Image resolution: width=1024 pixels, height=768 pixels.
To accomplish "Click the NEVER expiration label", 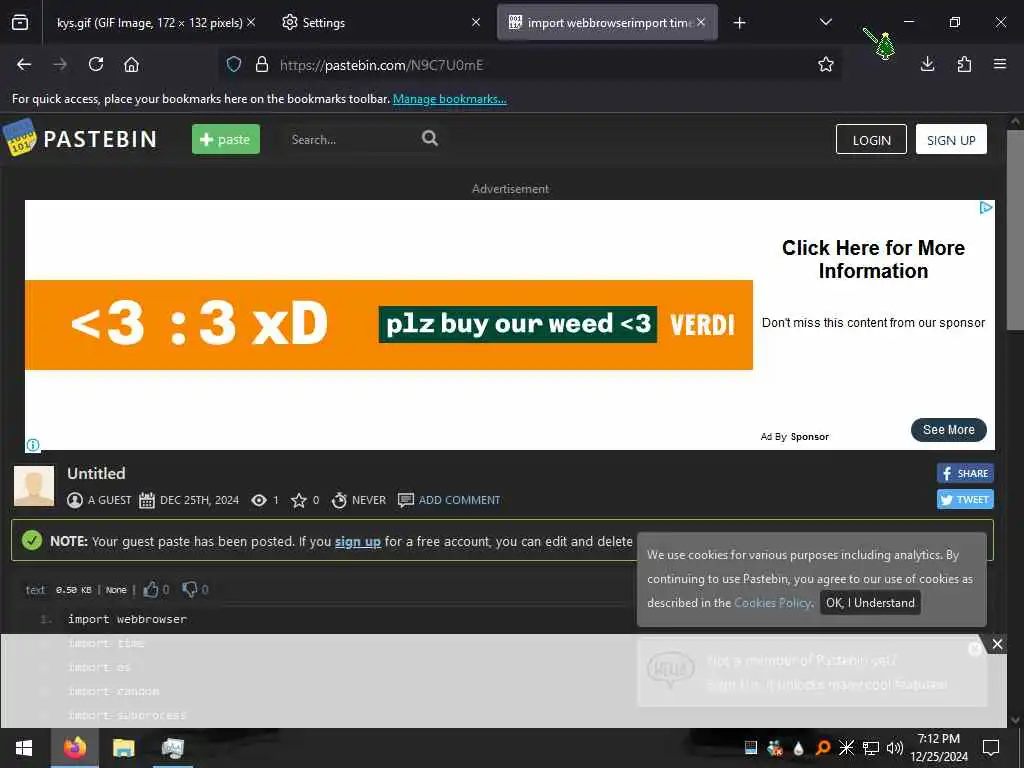I will click(368, 500).
